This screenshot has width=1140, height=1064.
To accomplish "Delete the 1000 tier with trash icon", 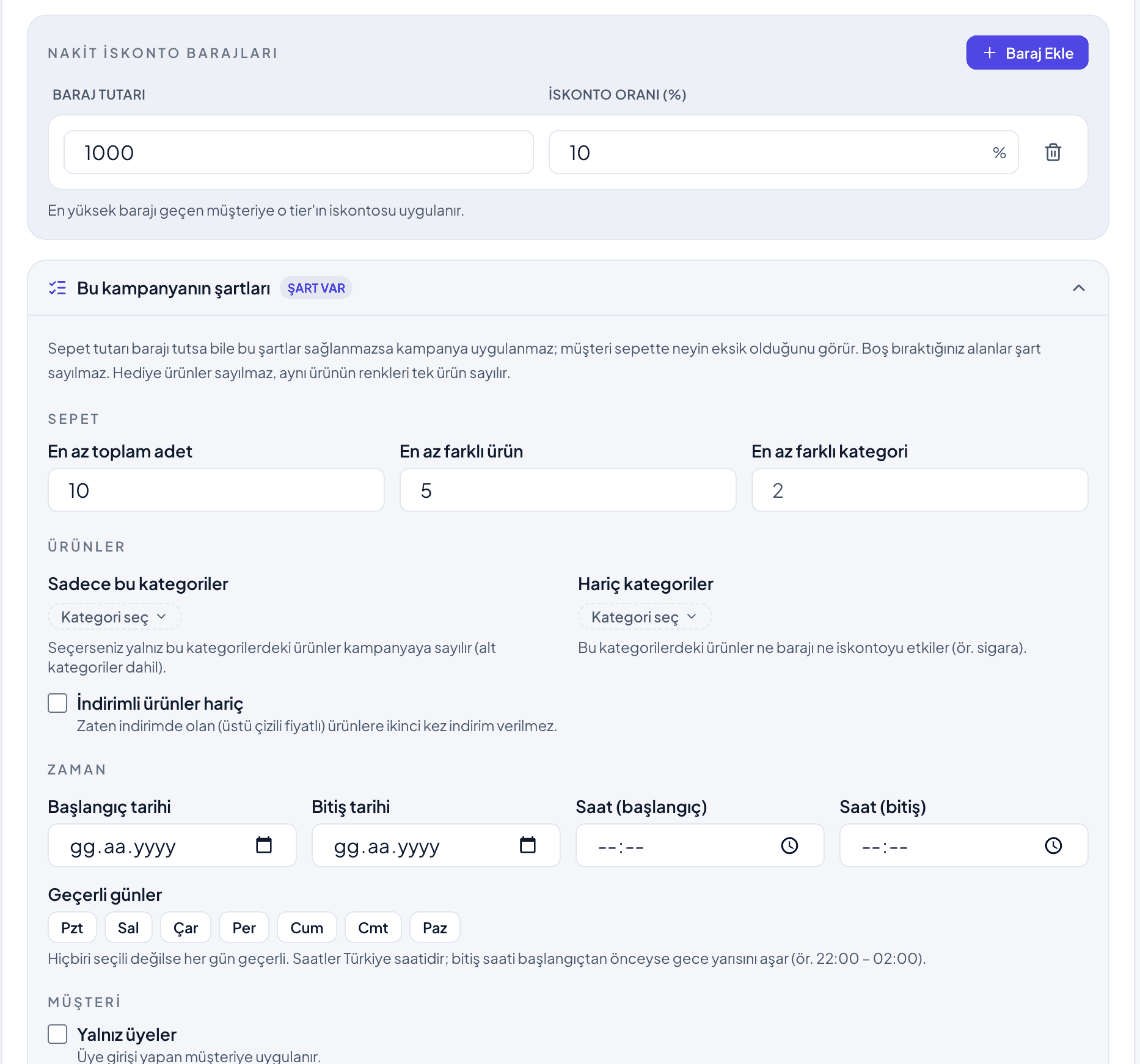I will point(1053,152).
